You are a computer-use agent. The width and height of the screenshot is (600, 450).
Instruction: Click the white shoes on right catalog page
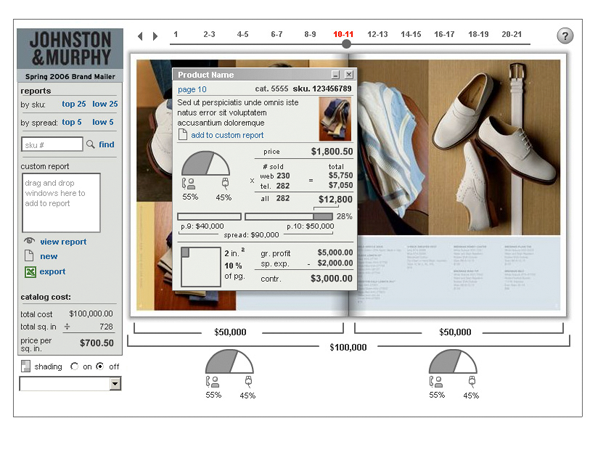tap(494, 153)
